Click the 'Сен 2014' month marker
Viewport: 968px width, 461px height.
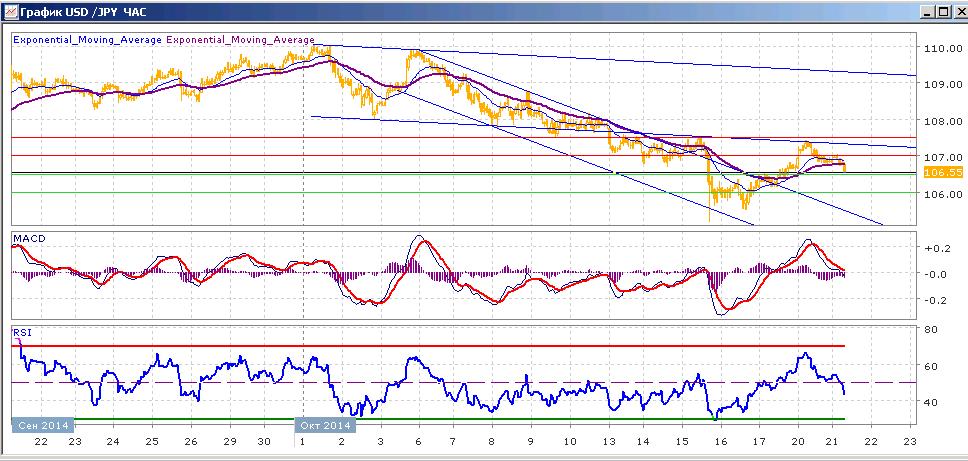(43, 425)
